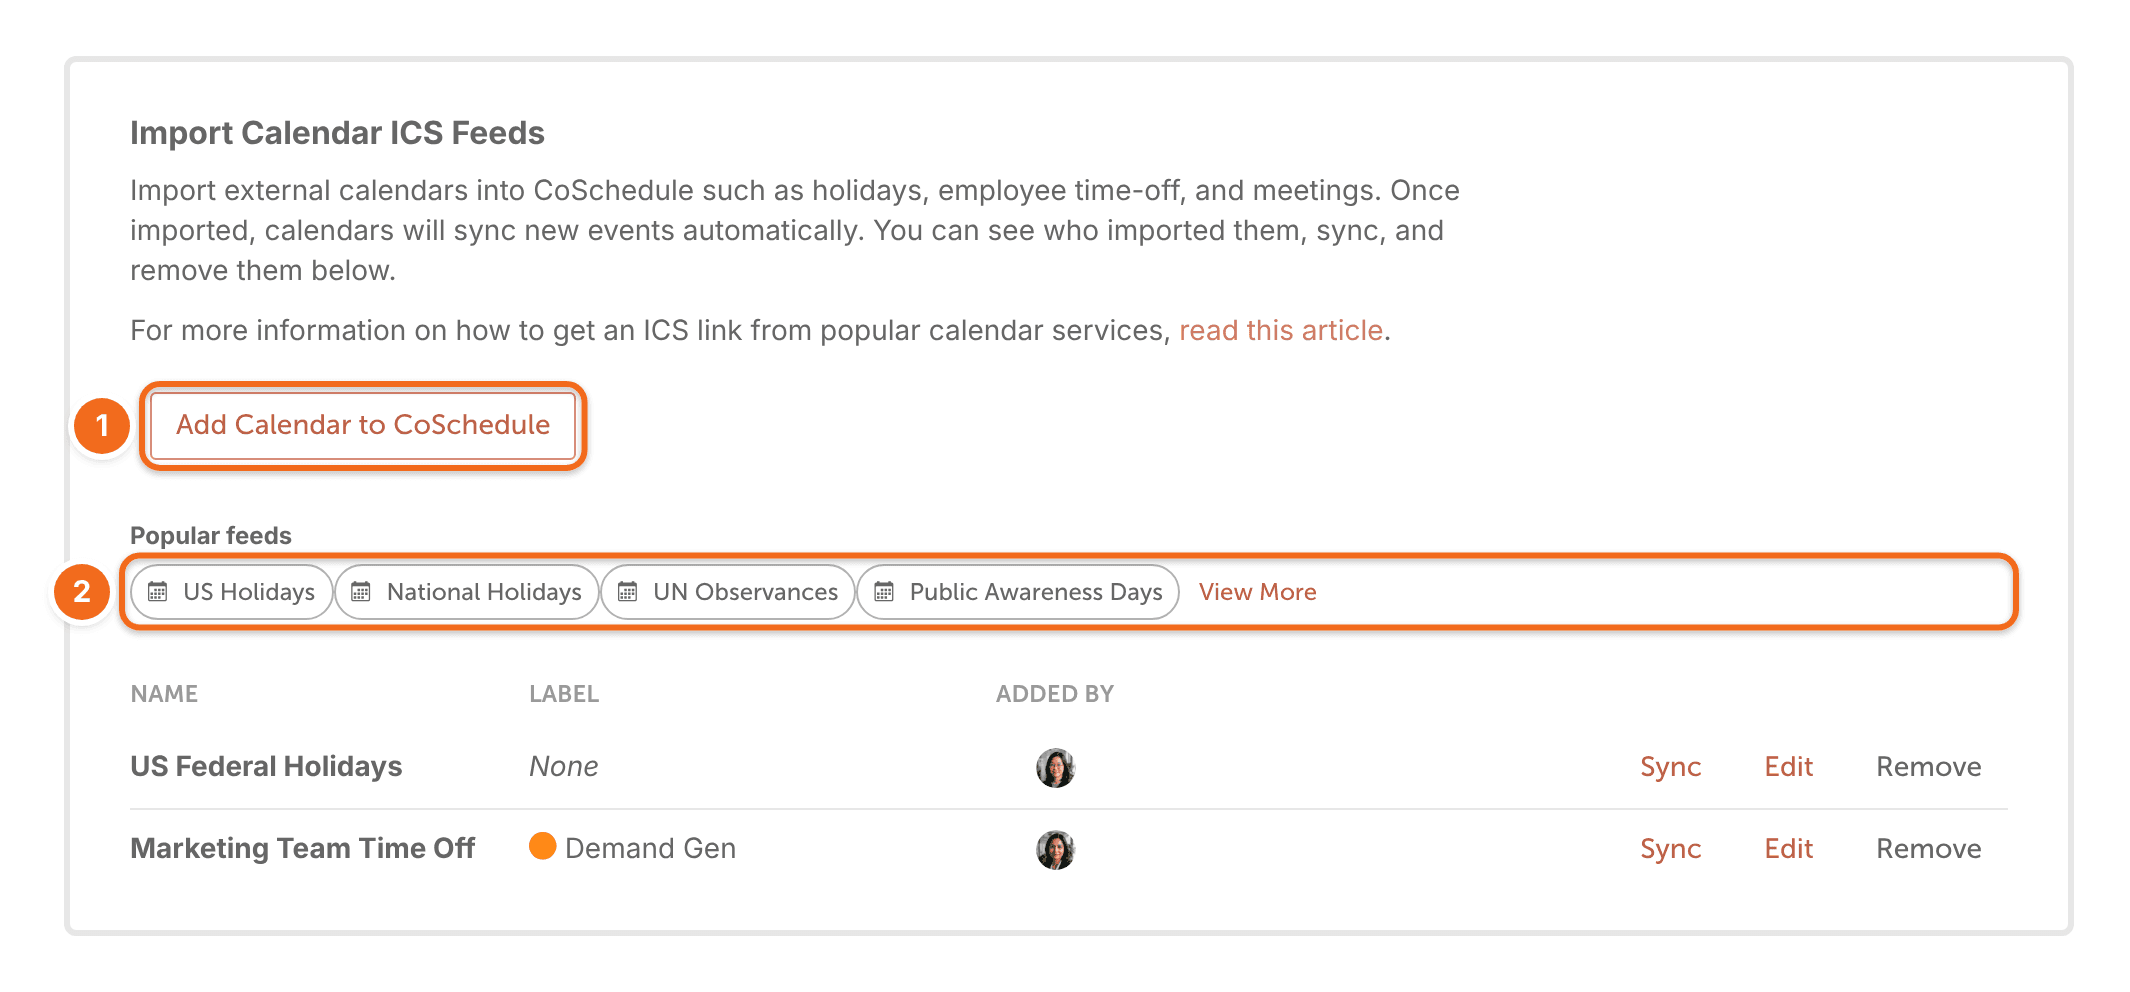Screen dimensions: 2130x992
Task: Click the orange Demand Gen color dot
Action: point(542,846)
